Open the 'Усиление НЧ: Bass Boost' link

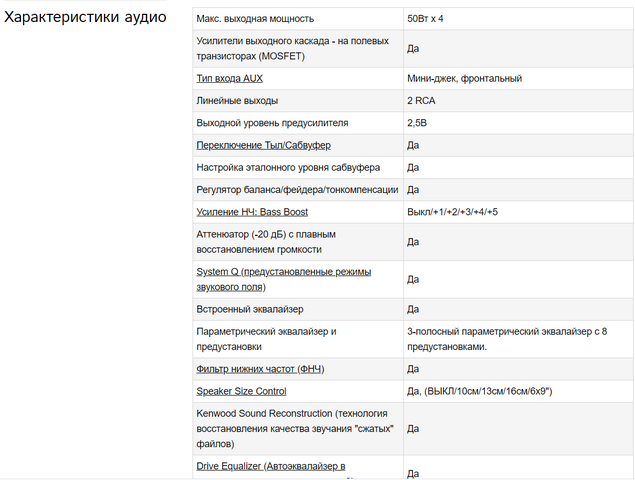pos(252,212)
